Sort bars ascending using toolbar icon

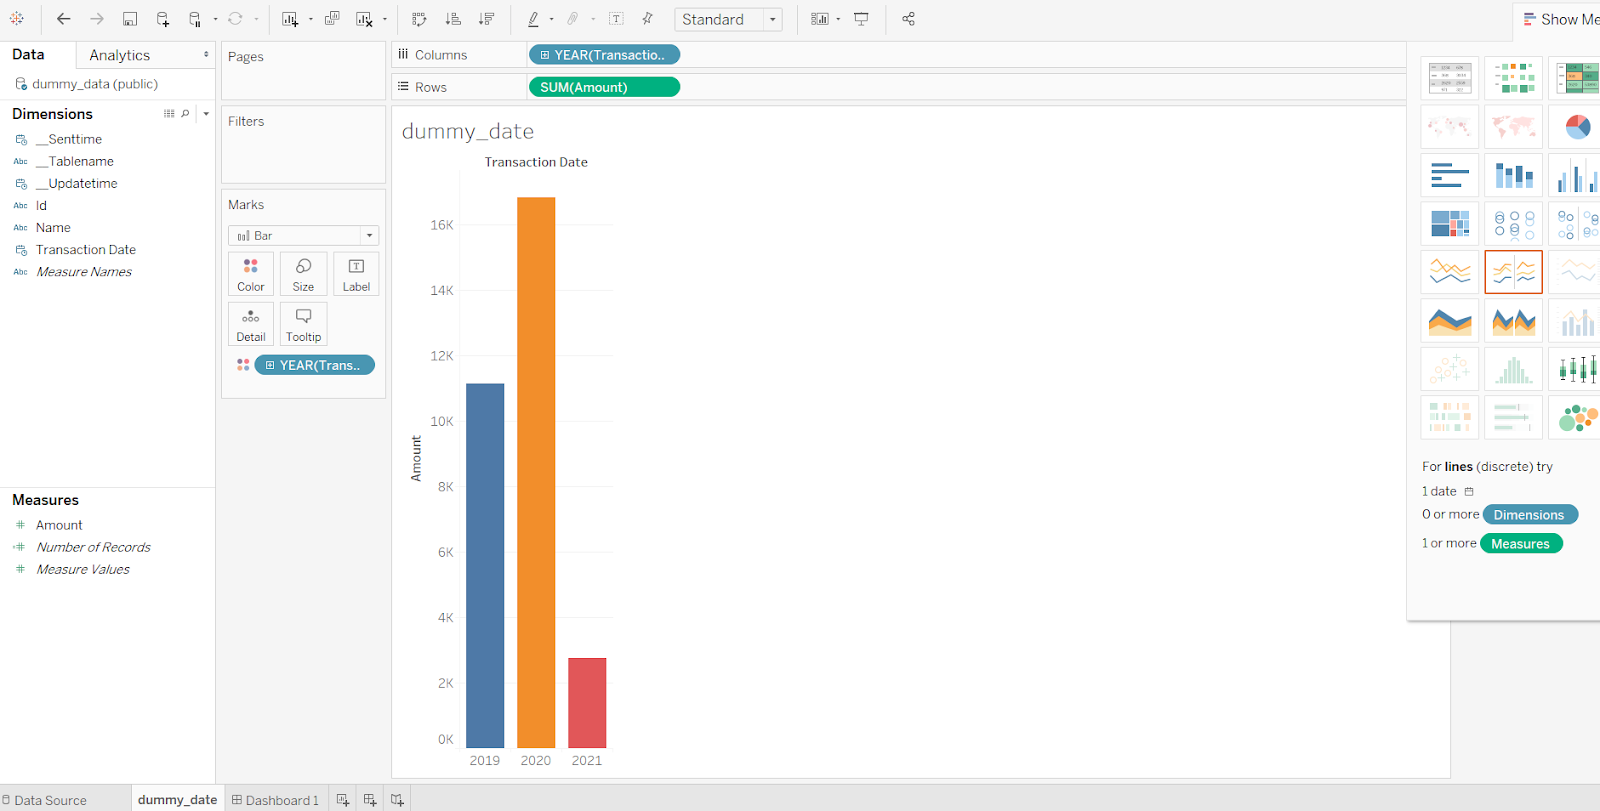coord(453,19)
